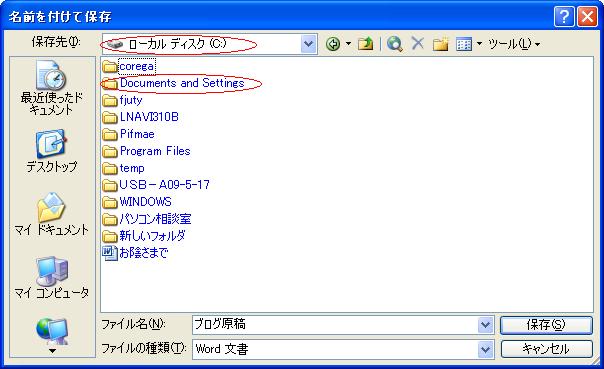The height and width of the screenshot is (369, 604).
Task: Expand the ファイルの種類 dropdown arrow
Action: 485,349
